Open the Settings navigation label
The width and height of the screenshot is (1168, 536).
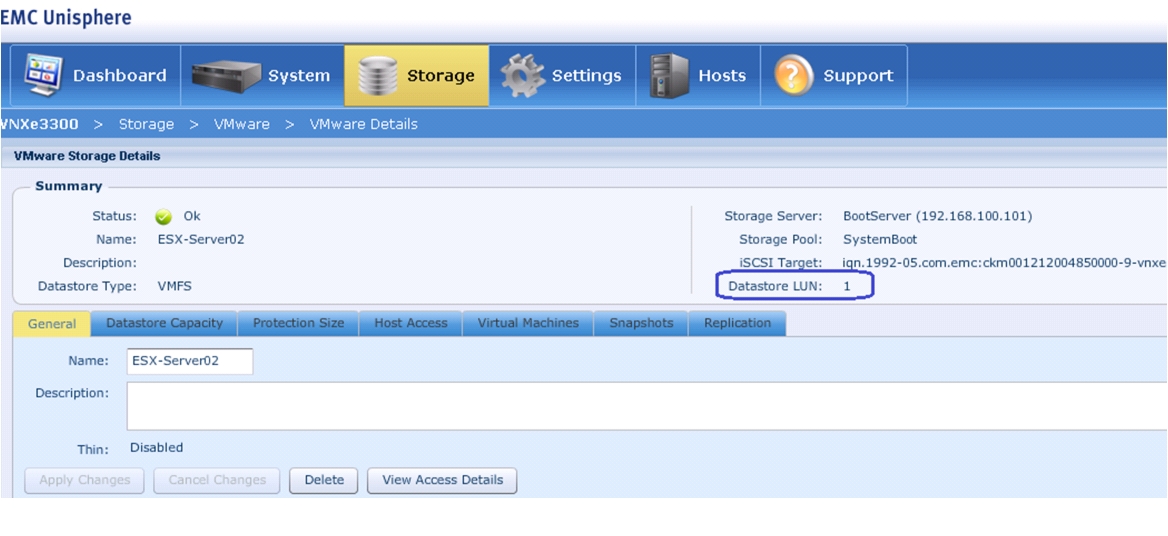point(586,76)
